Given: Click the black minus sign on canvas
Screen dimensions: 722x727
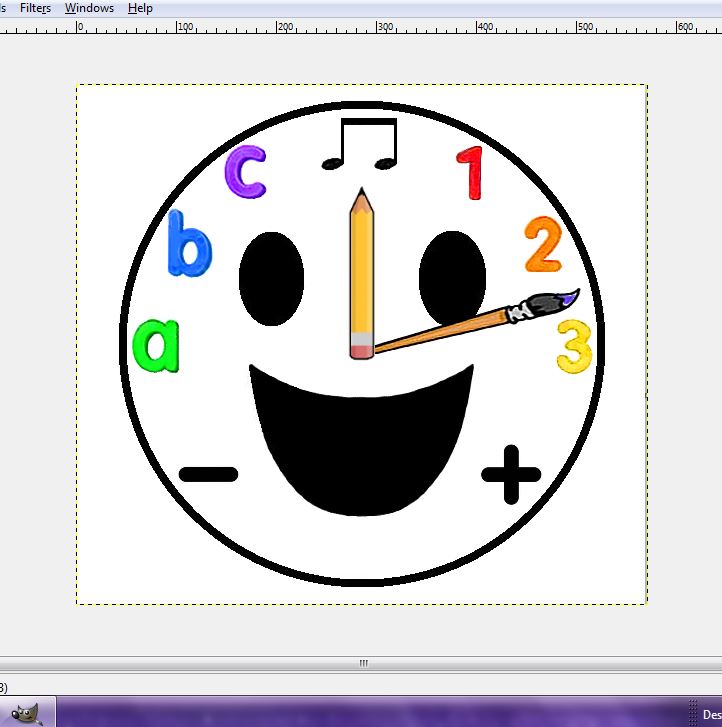Looking at the screenshot, I should coord(208,474).
